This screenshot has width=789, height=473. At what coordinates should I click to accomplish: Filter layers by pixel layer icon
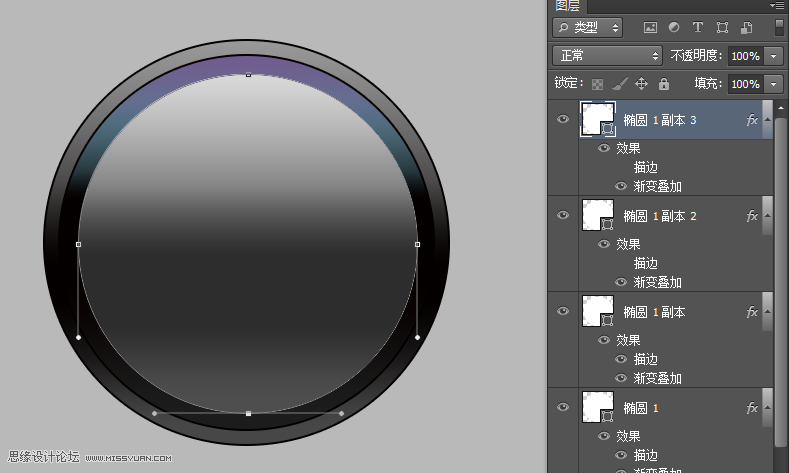point(650,28)
